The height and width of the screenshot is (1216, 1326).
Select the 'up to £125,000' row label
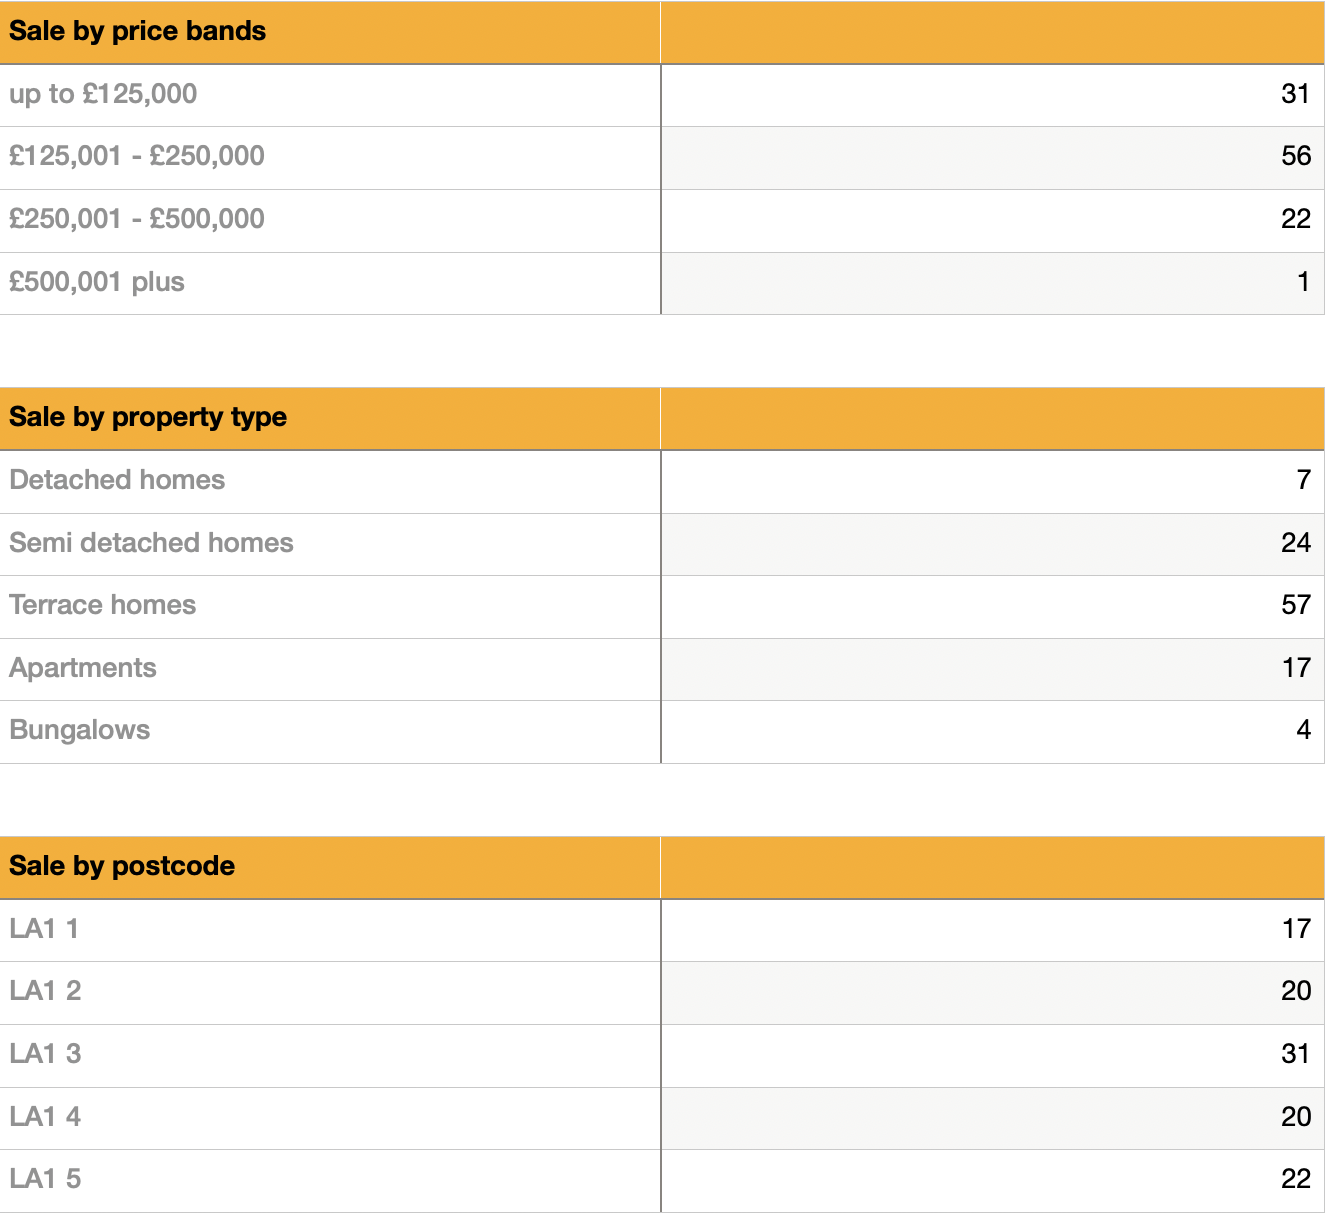tap(103, 94)
